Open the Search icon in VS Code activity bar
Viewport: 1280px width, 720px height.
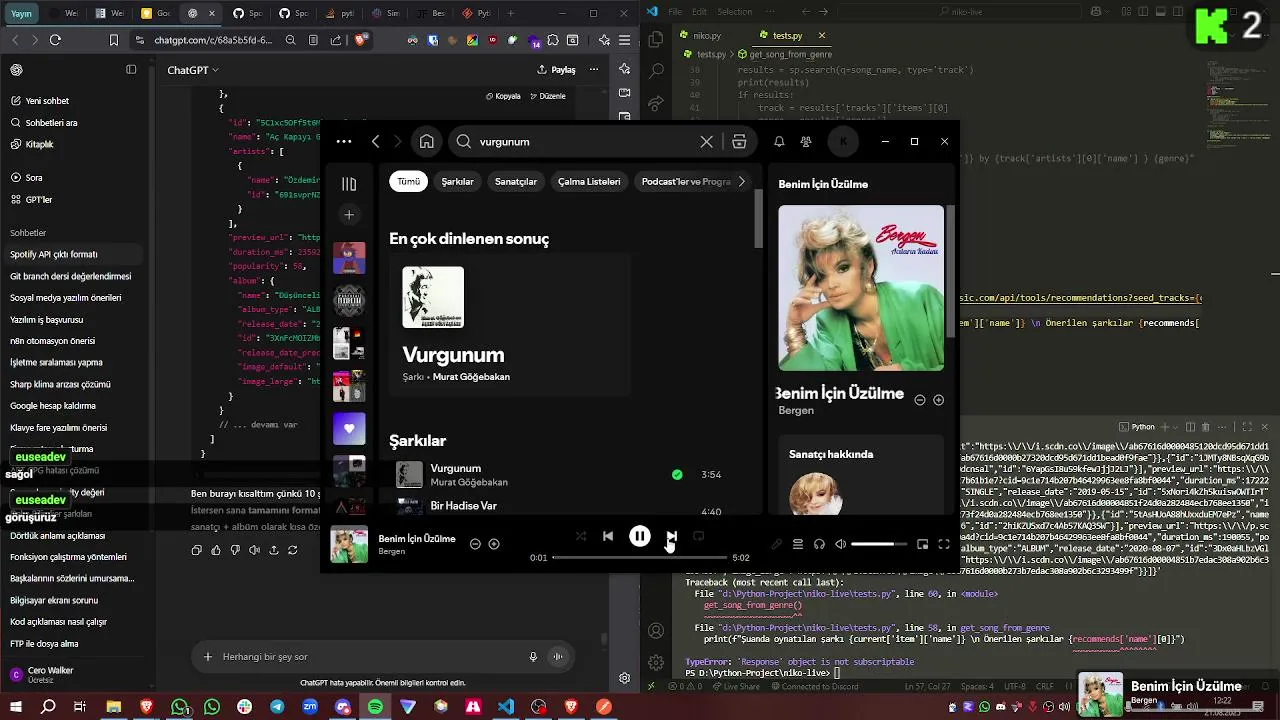click(x=656, y=72)
